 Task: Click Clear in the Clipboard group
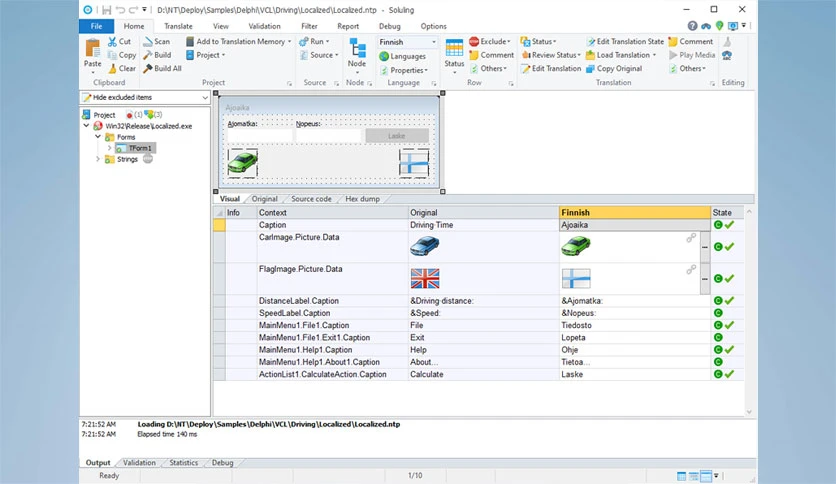click(x=122, y=68)
